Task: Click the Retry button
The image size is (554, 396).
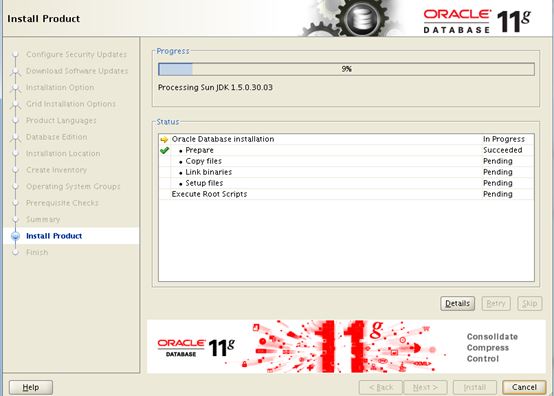Action: point(496,303)
